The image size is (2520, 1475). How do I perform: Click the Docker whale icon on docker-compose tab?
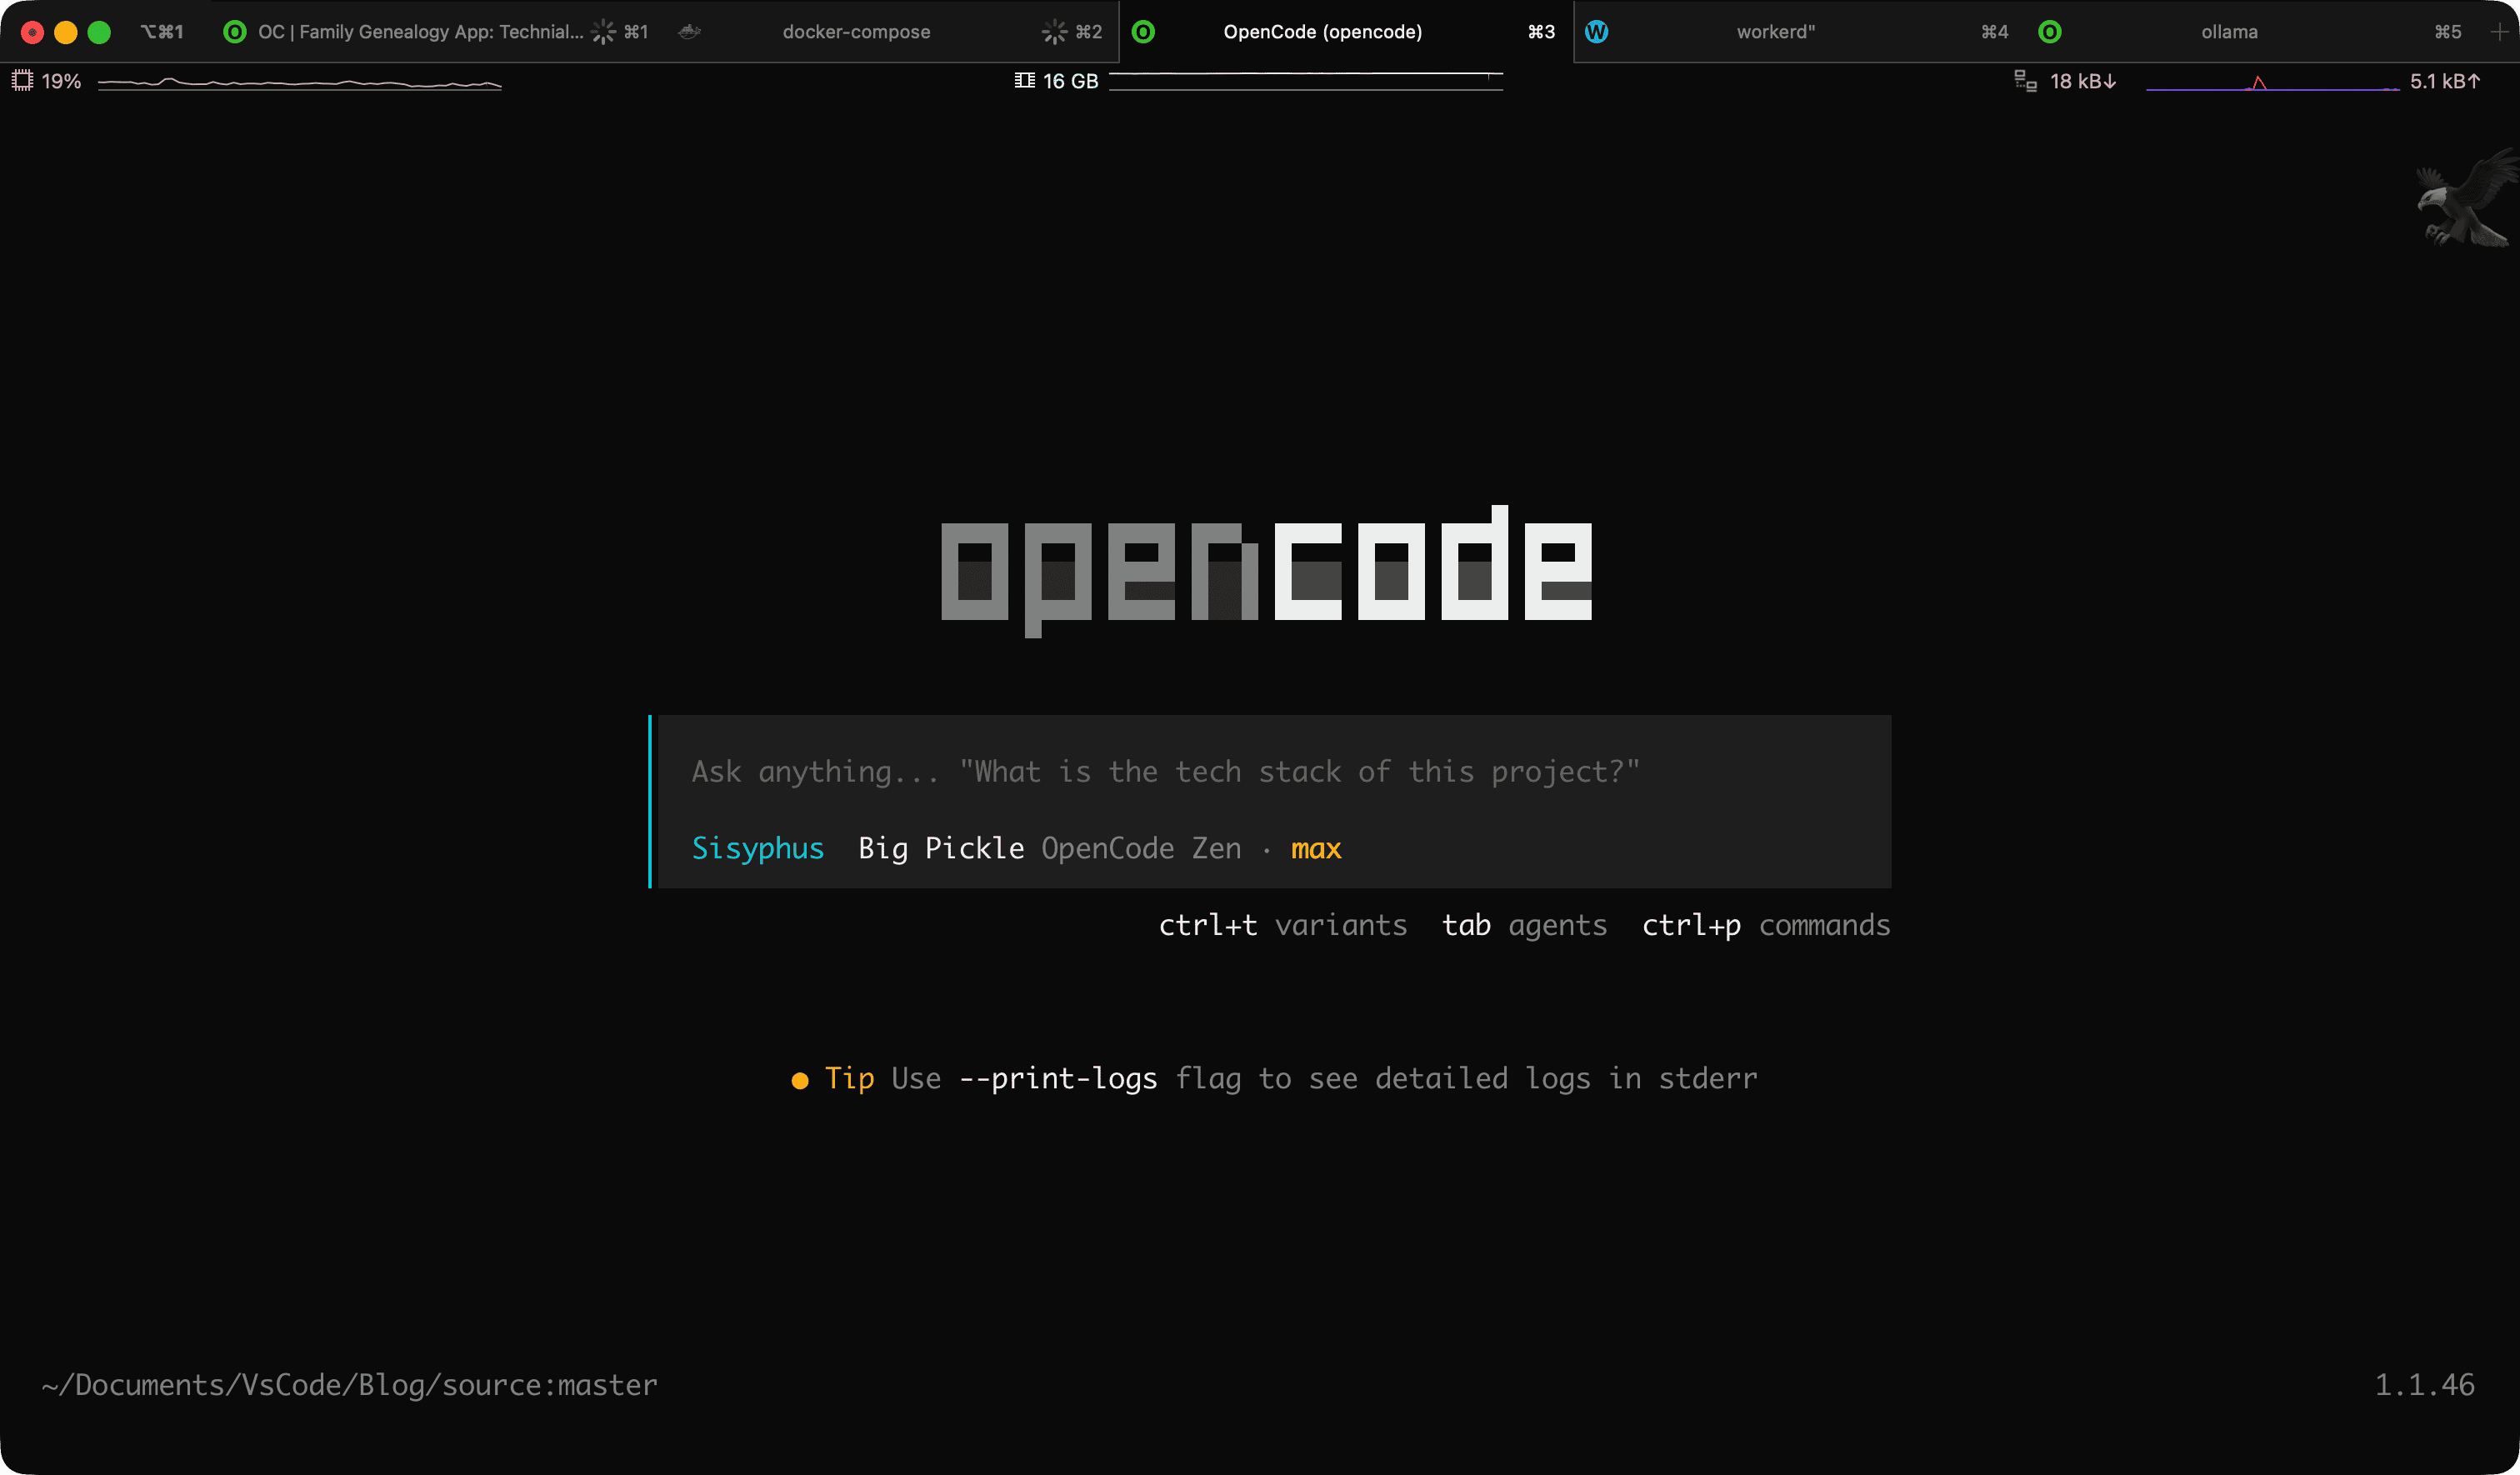coord(689,32)
